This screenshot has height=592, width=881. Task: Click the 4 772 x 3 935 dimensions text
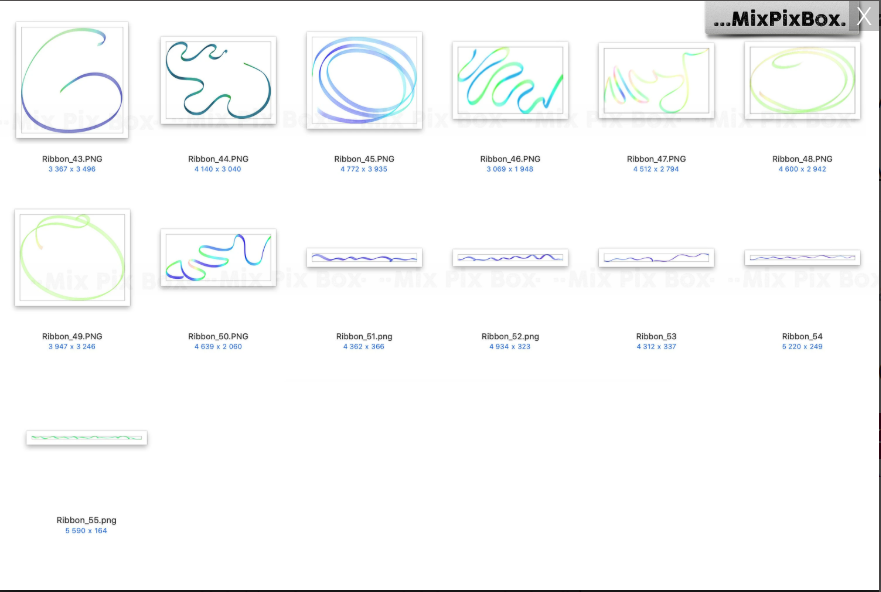click(364, 169)
